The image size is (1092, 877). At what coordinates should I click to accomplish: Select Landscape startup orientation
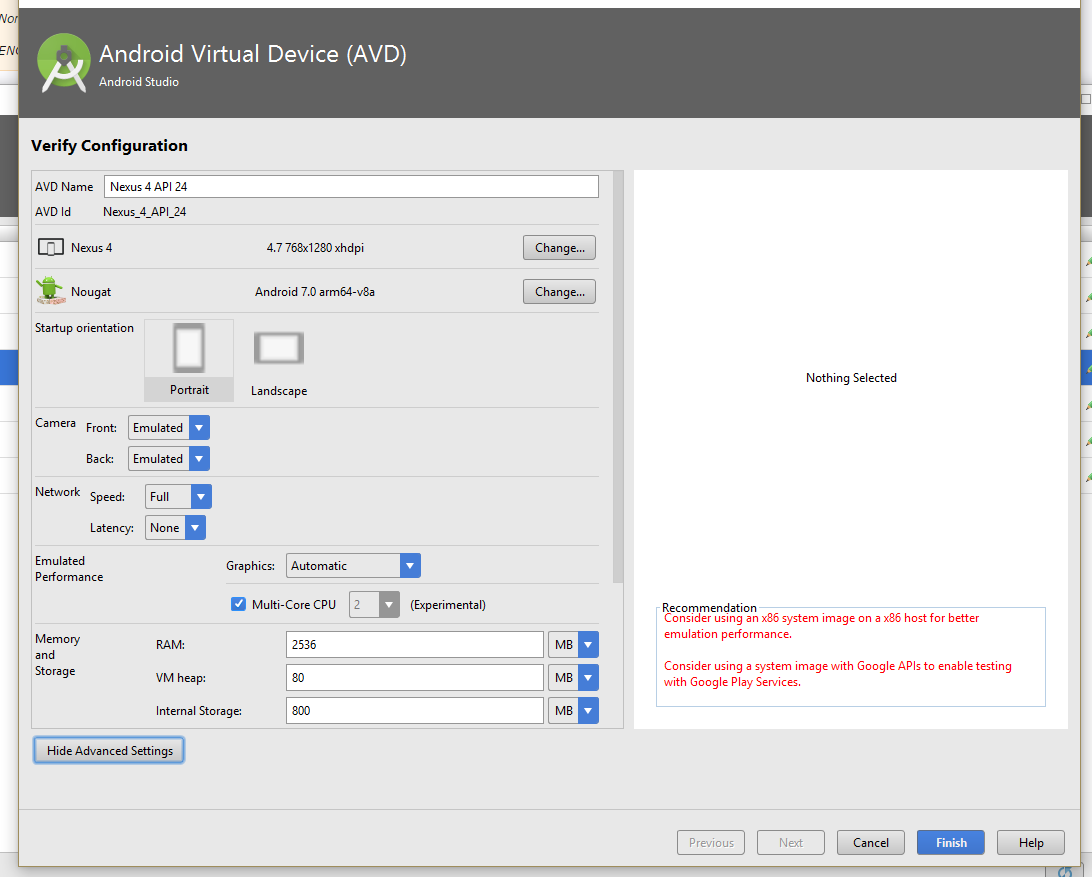(x=279, y=362)
